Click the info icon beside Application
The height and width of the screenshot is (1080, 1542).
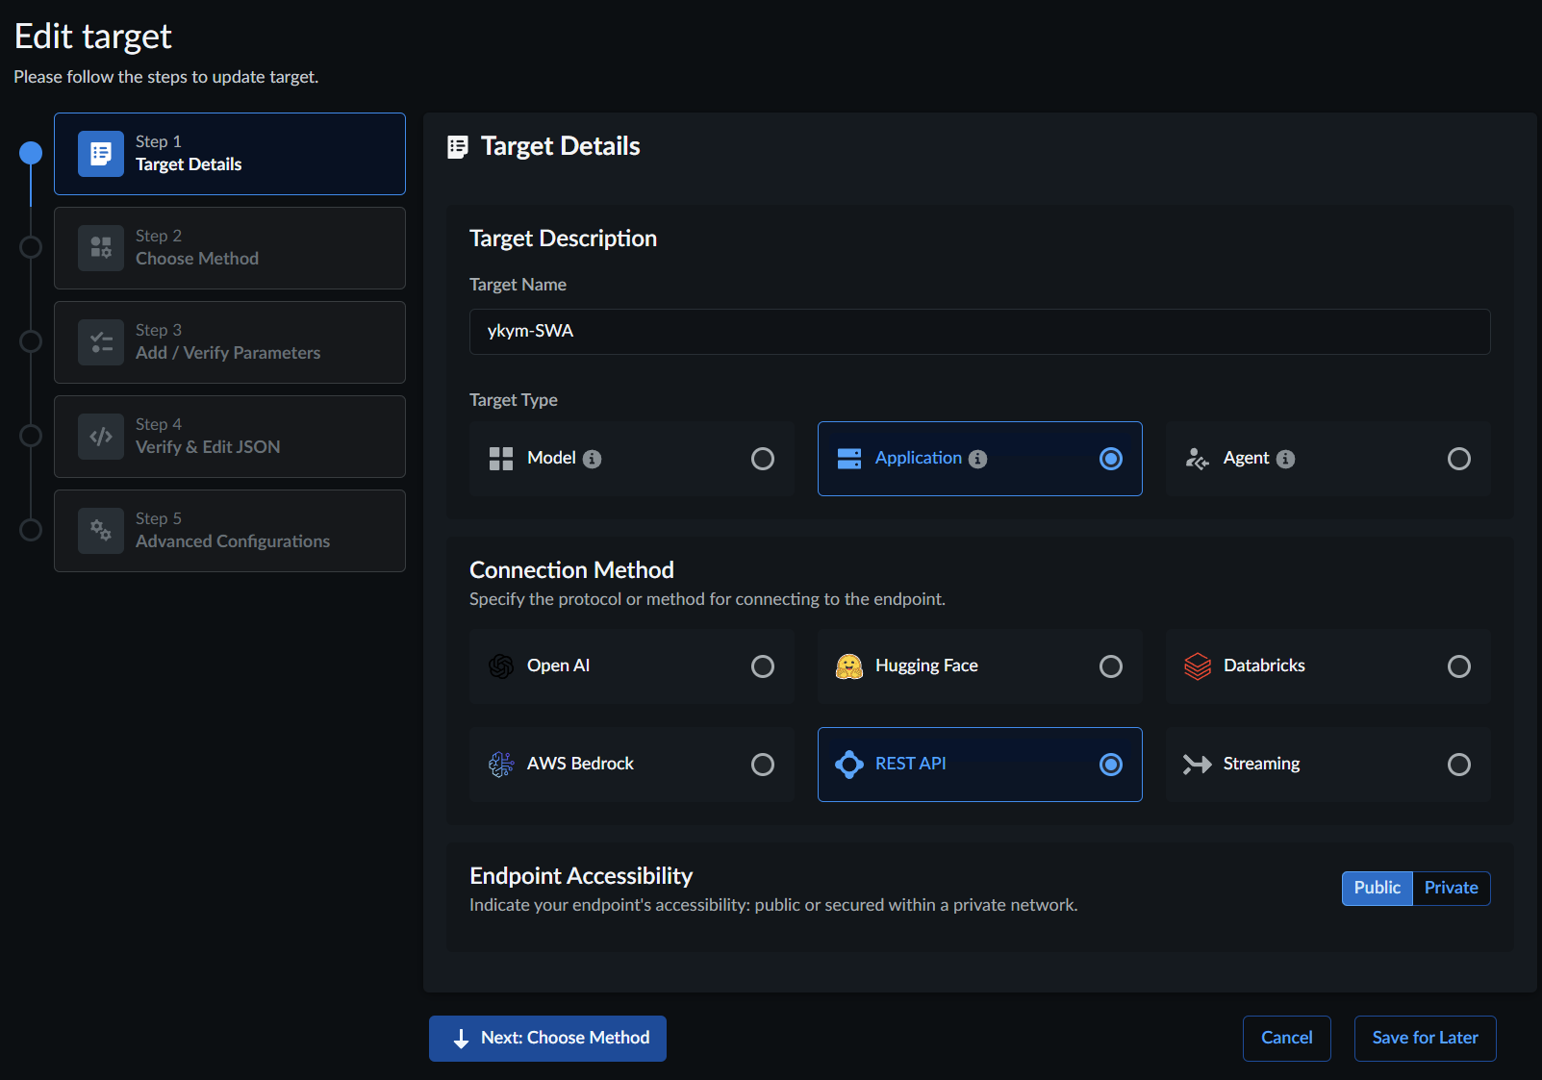[x=978, y=459]
